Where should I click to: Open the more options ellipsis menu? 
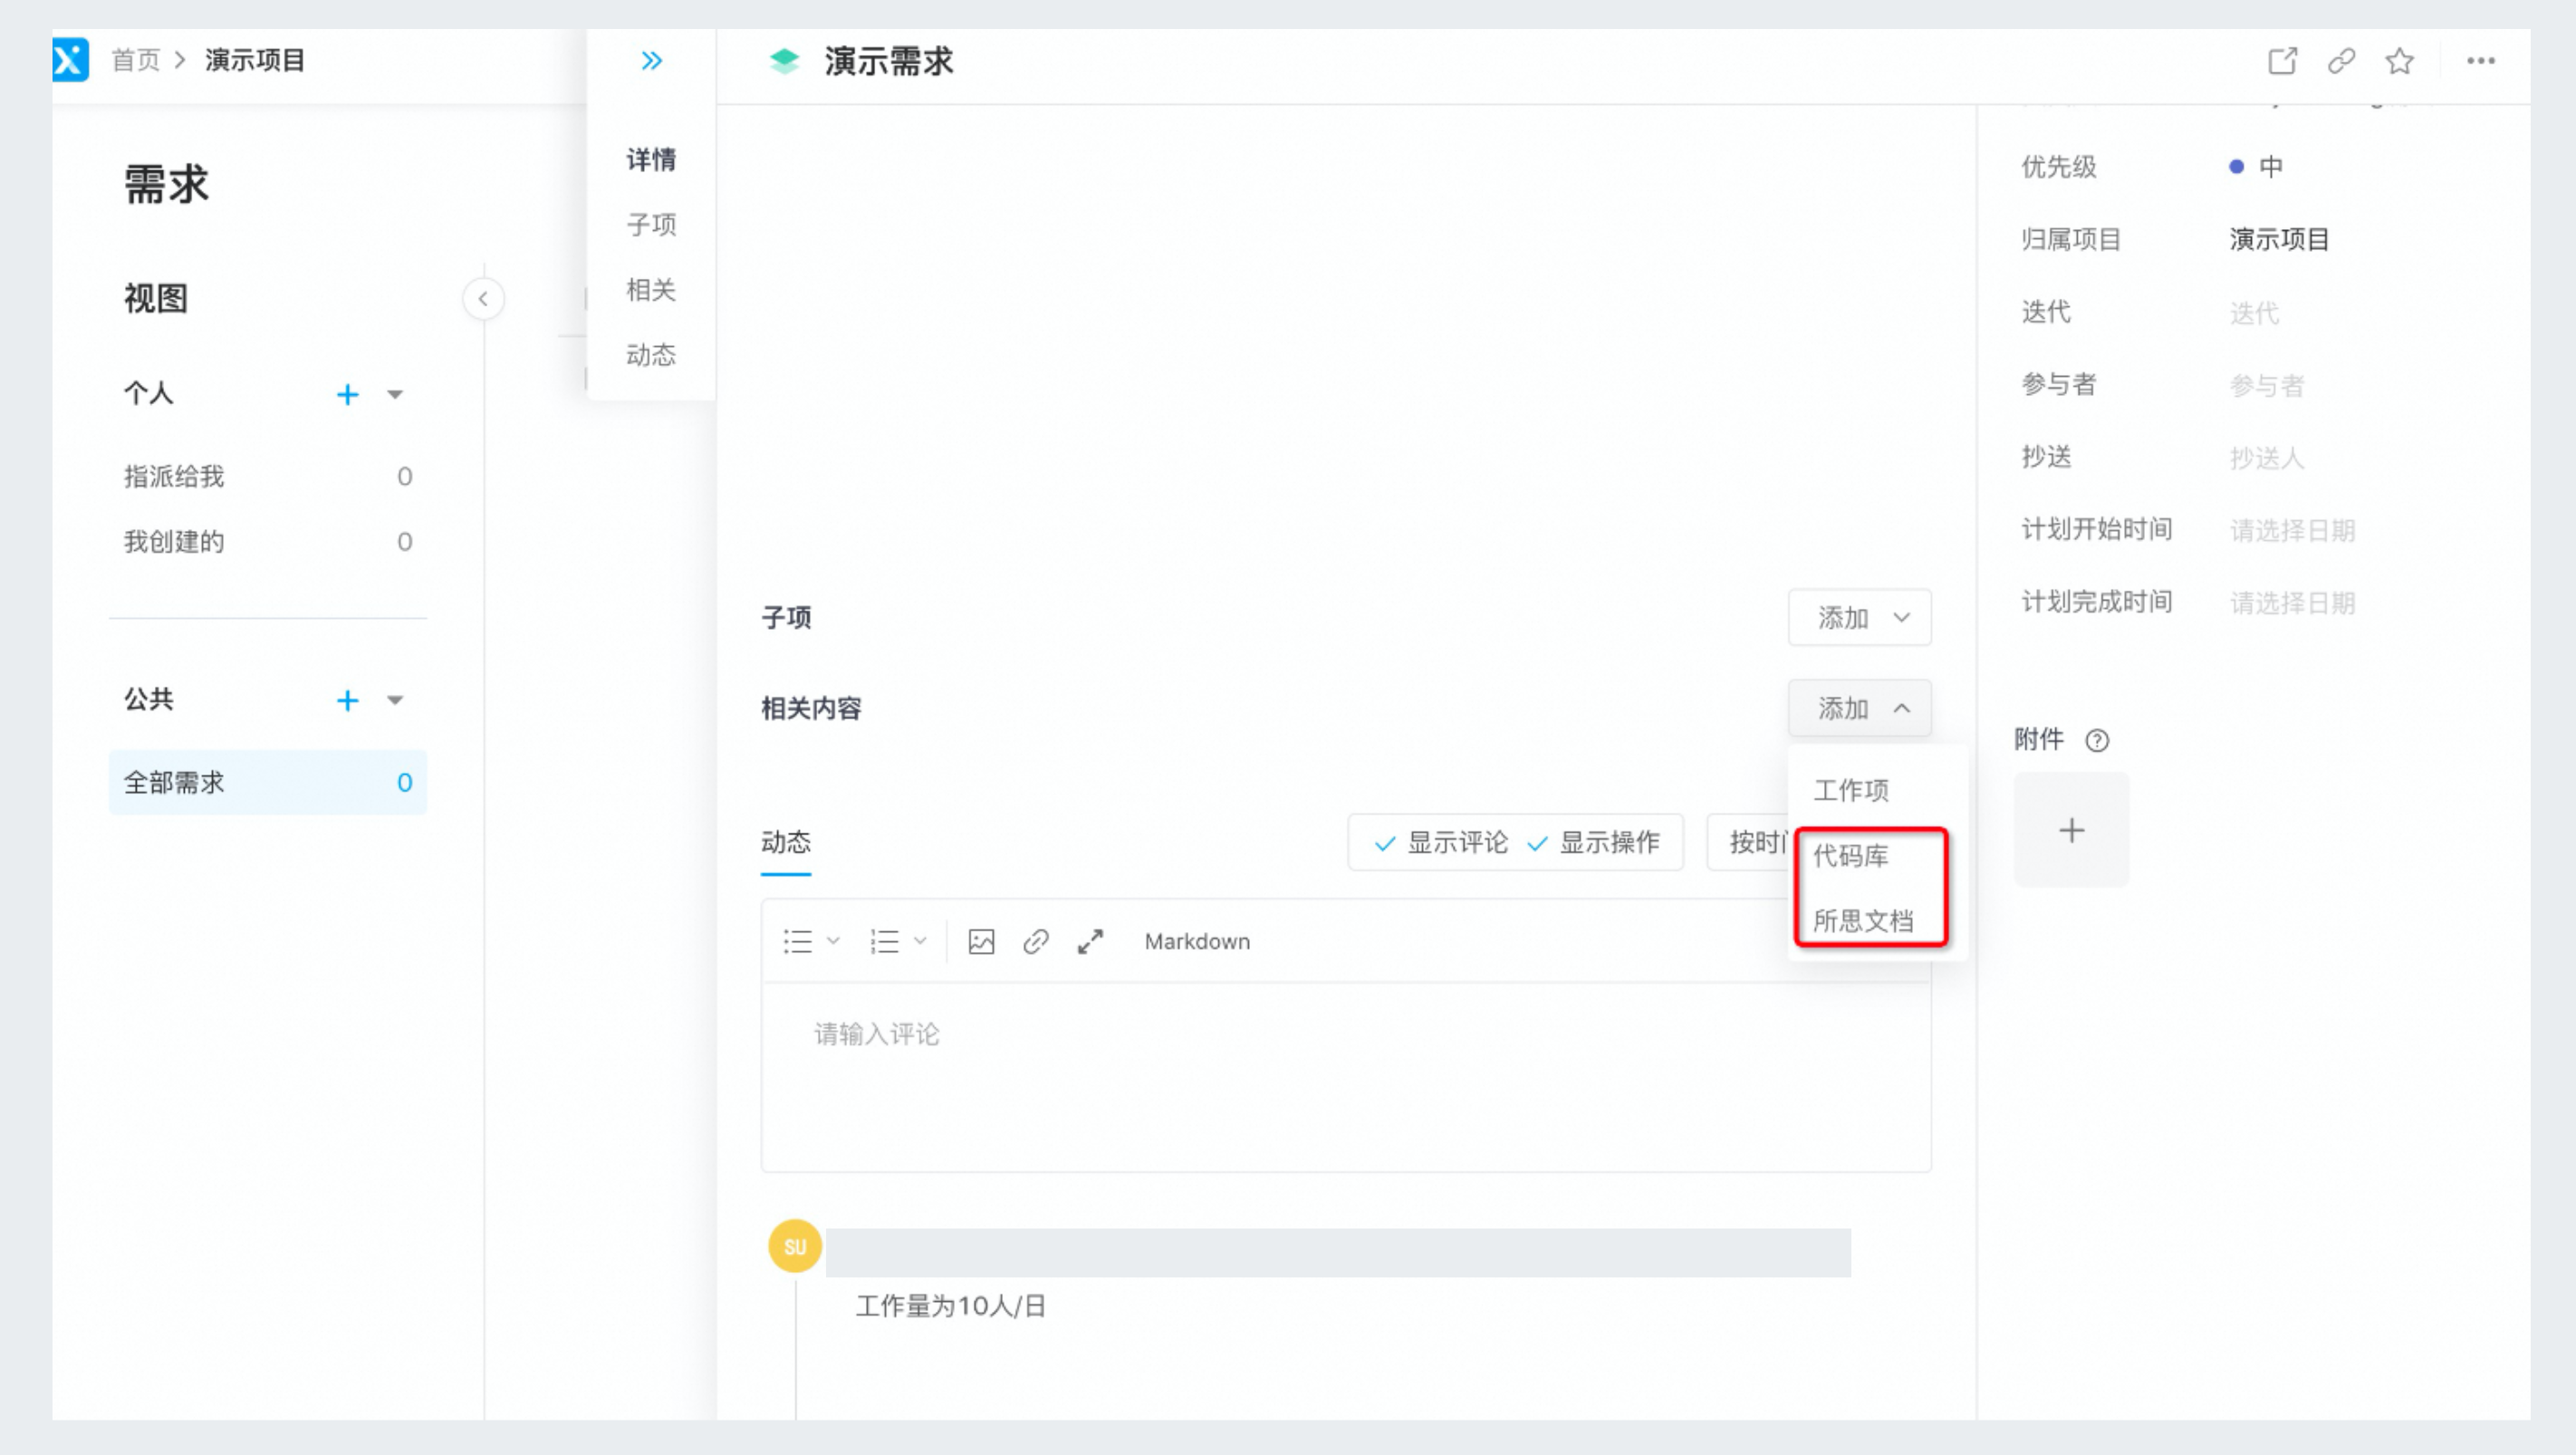point(2481,61)
